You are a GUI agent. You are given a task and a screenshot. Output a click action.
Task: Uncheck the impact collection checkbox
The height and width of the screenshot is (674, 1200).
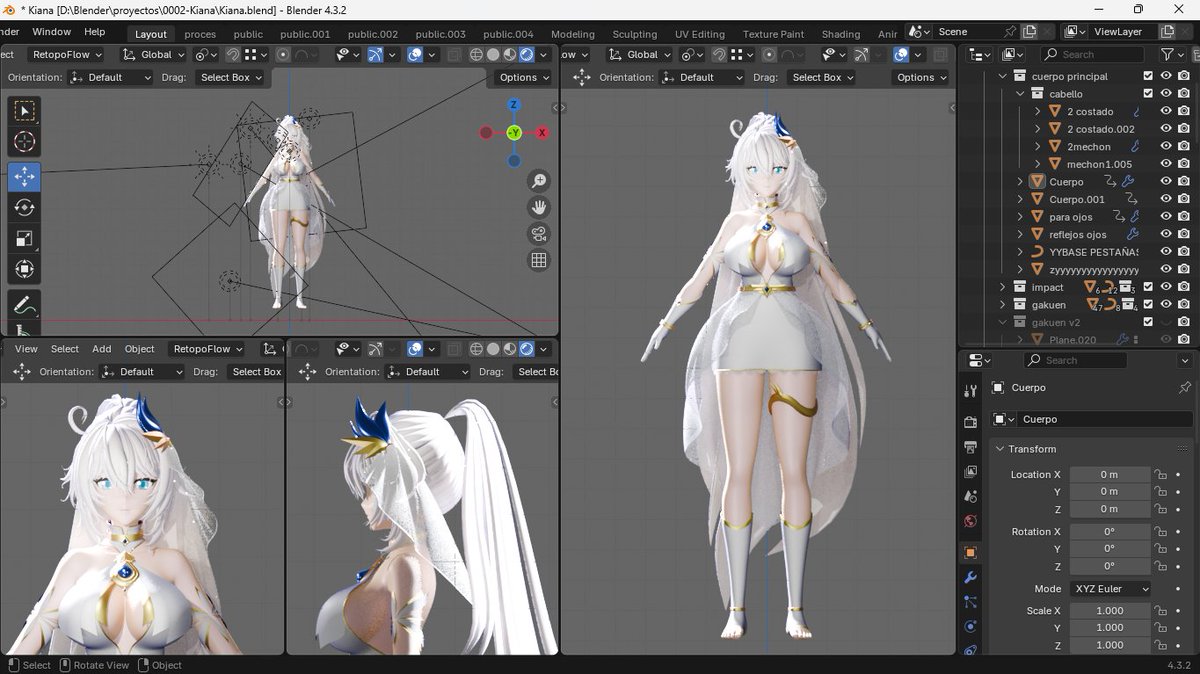(1148, 287)
